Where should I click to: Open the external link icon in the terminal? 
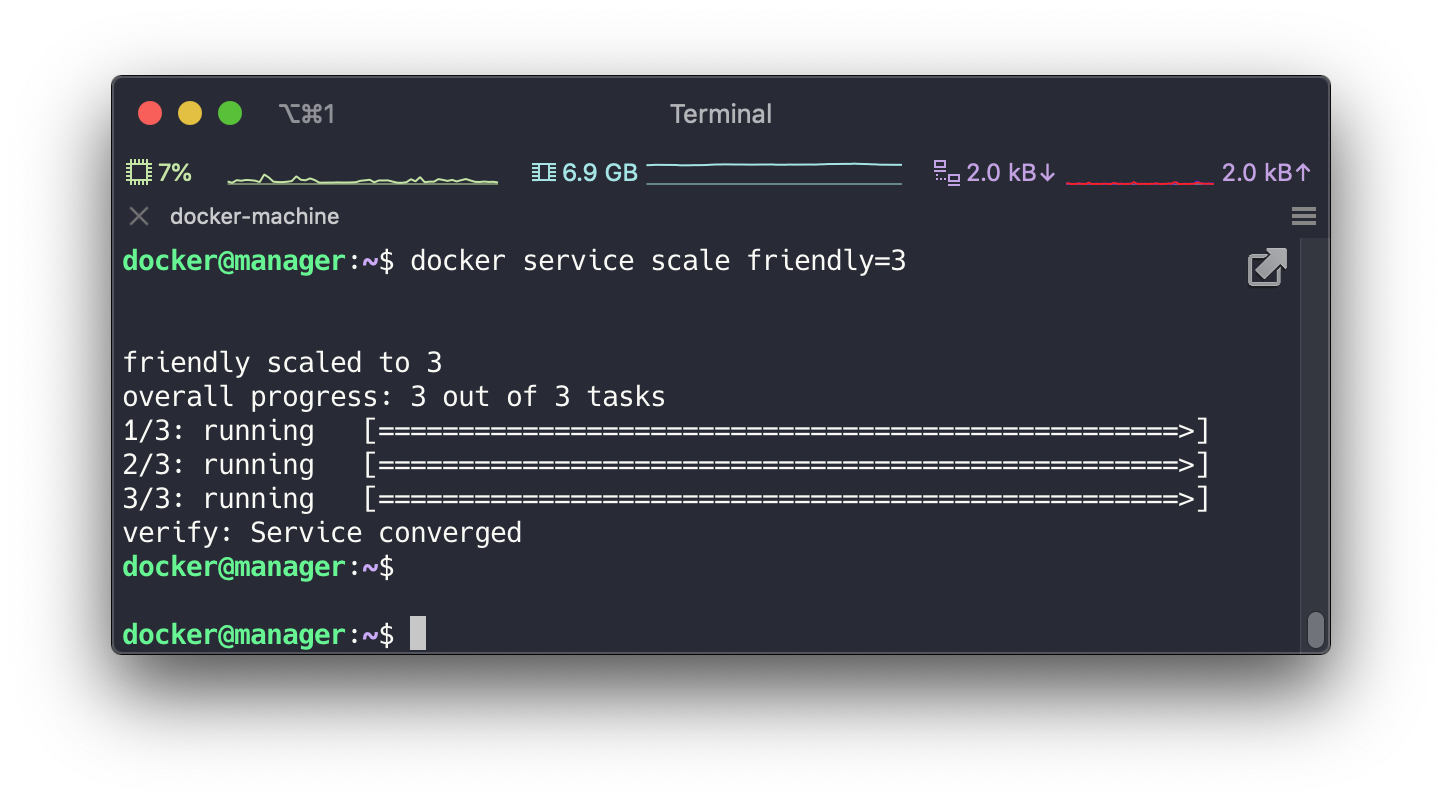pos(1267,267)
